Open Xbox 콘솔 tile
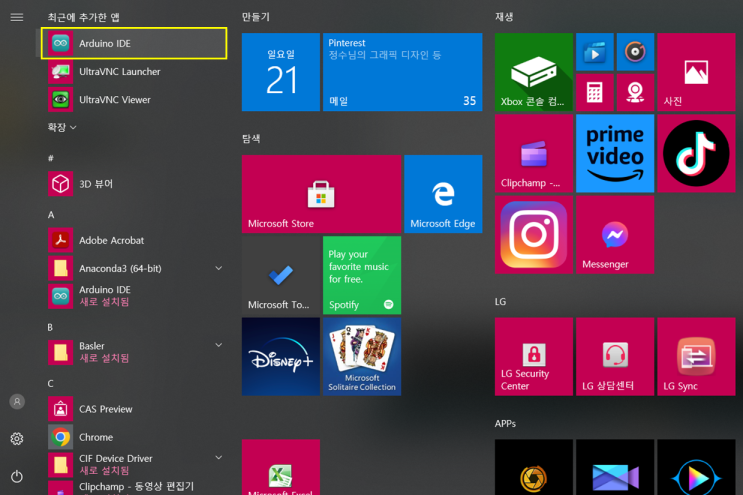Screen dimensions: 743x495 (534, 72)
